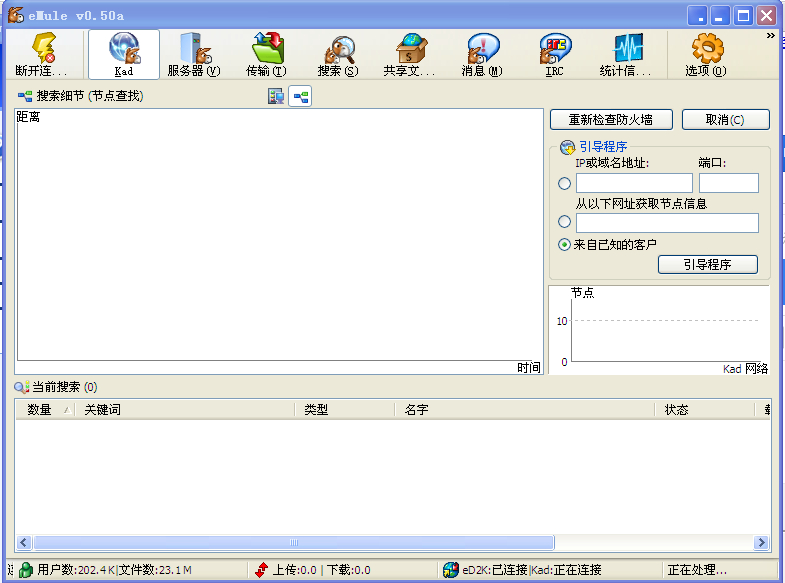
Task: Click 'eD2K:已连接|Kad:正在连接' status text
Action: (532, 569)
